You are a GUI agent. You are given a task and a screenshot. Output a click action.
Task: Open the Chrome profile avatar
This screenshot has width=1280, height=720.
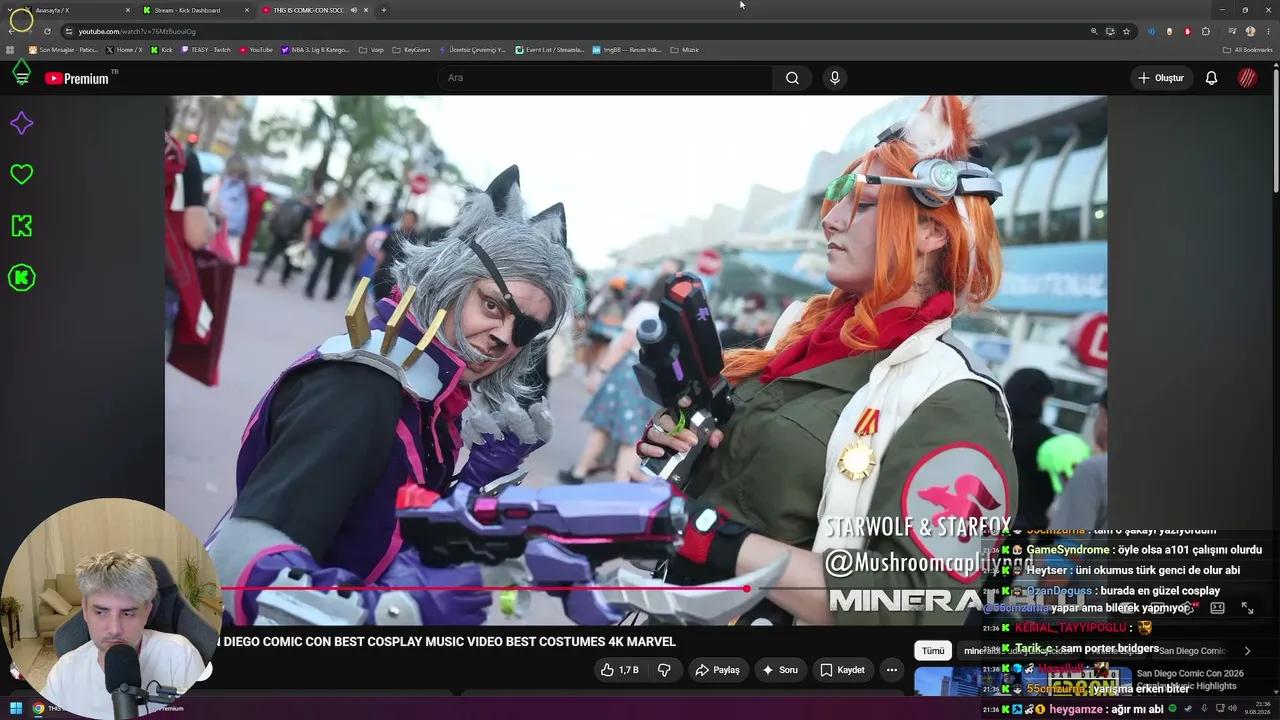point(1250,31)
